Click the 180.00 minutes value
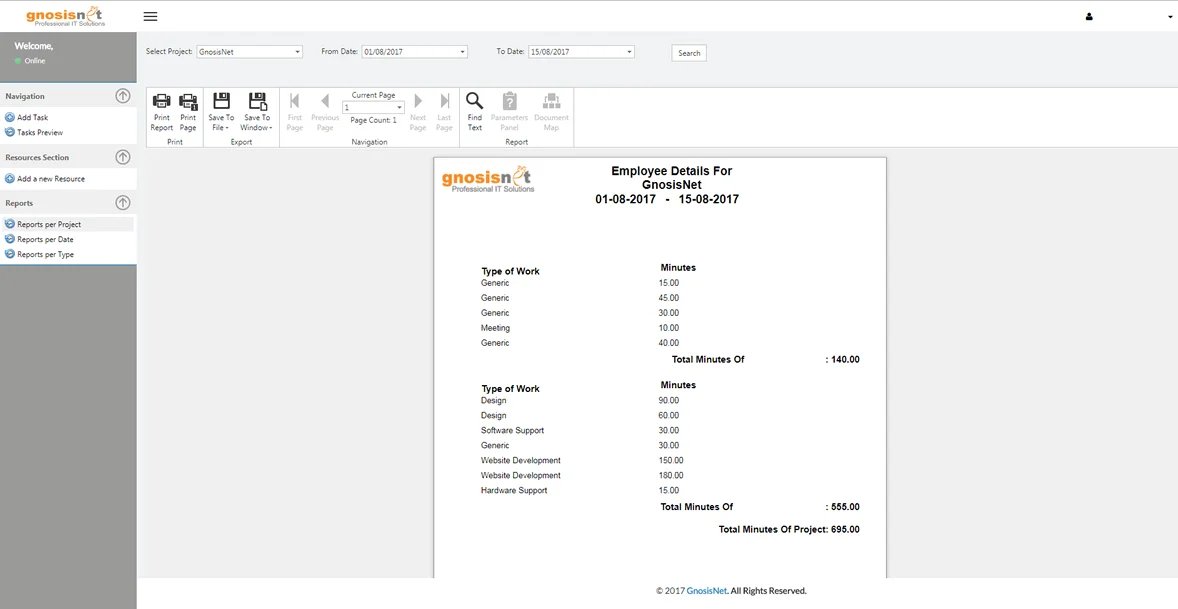 pos(671,475)
